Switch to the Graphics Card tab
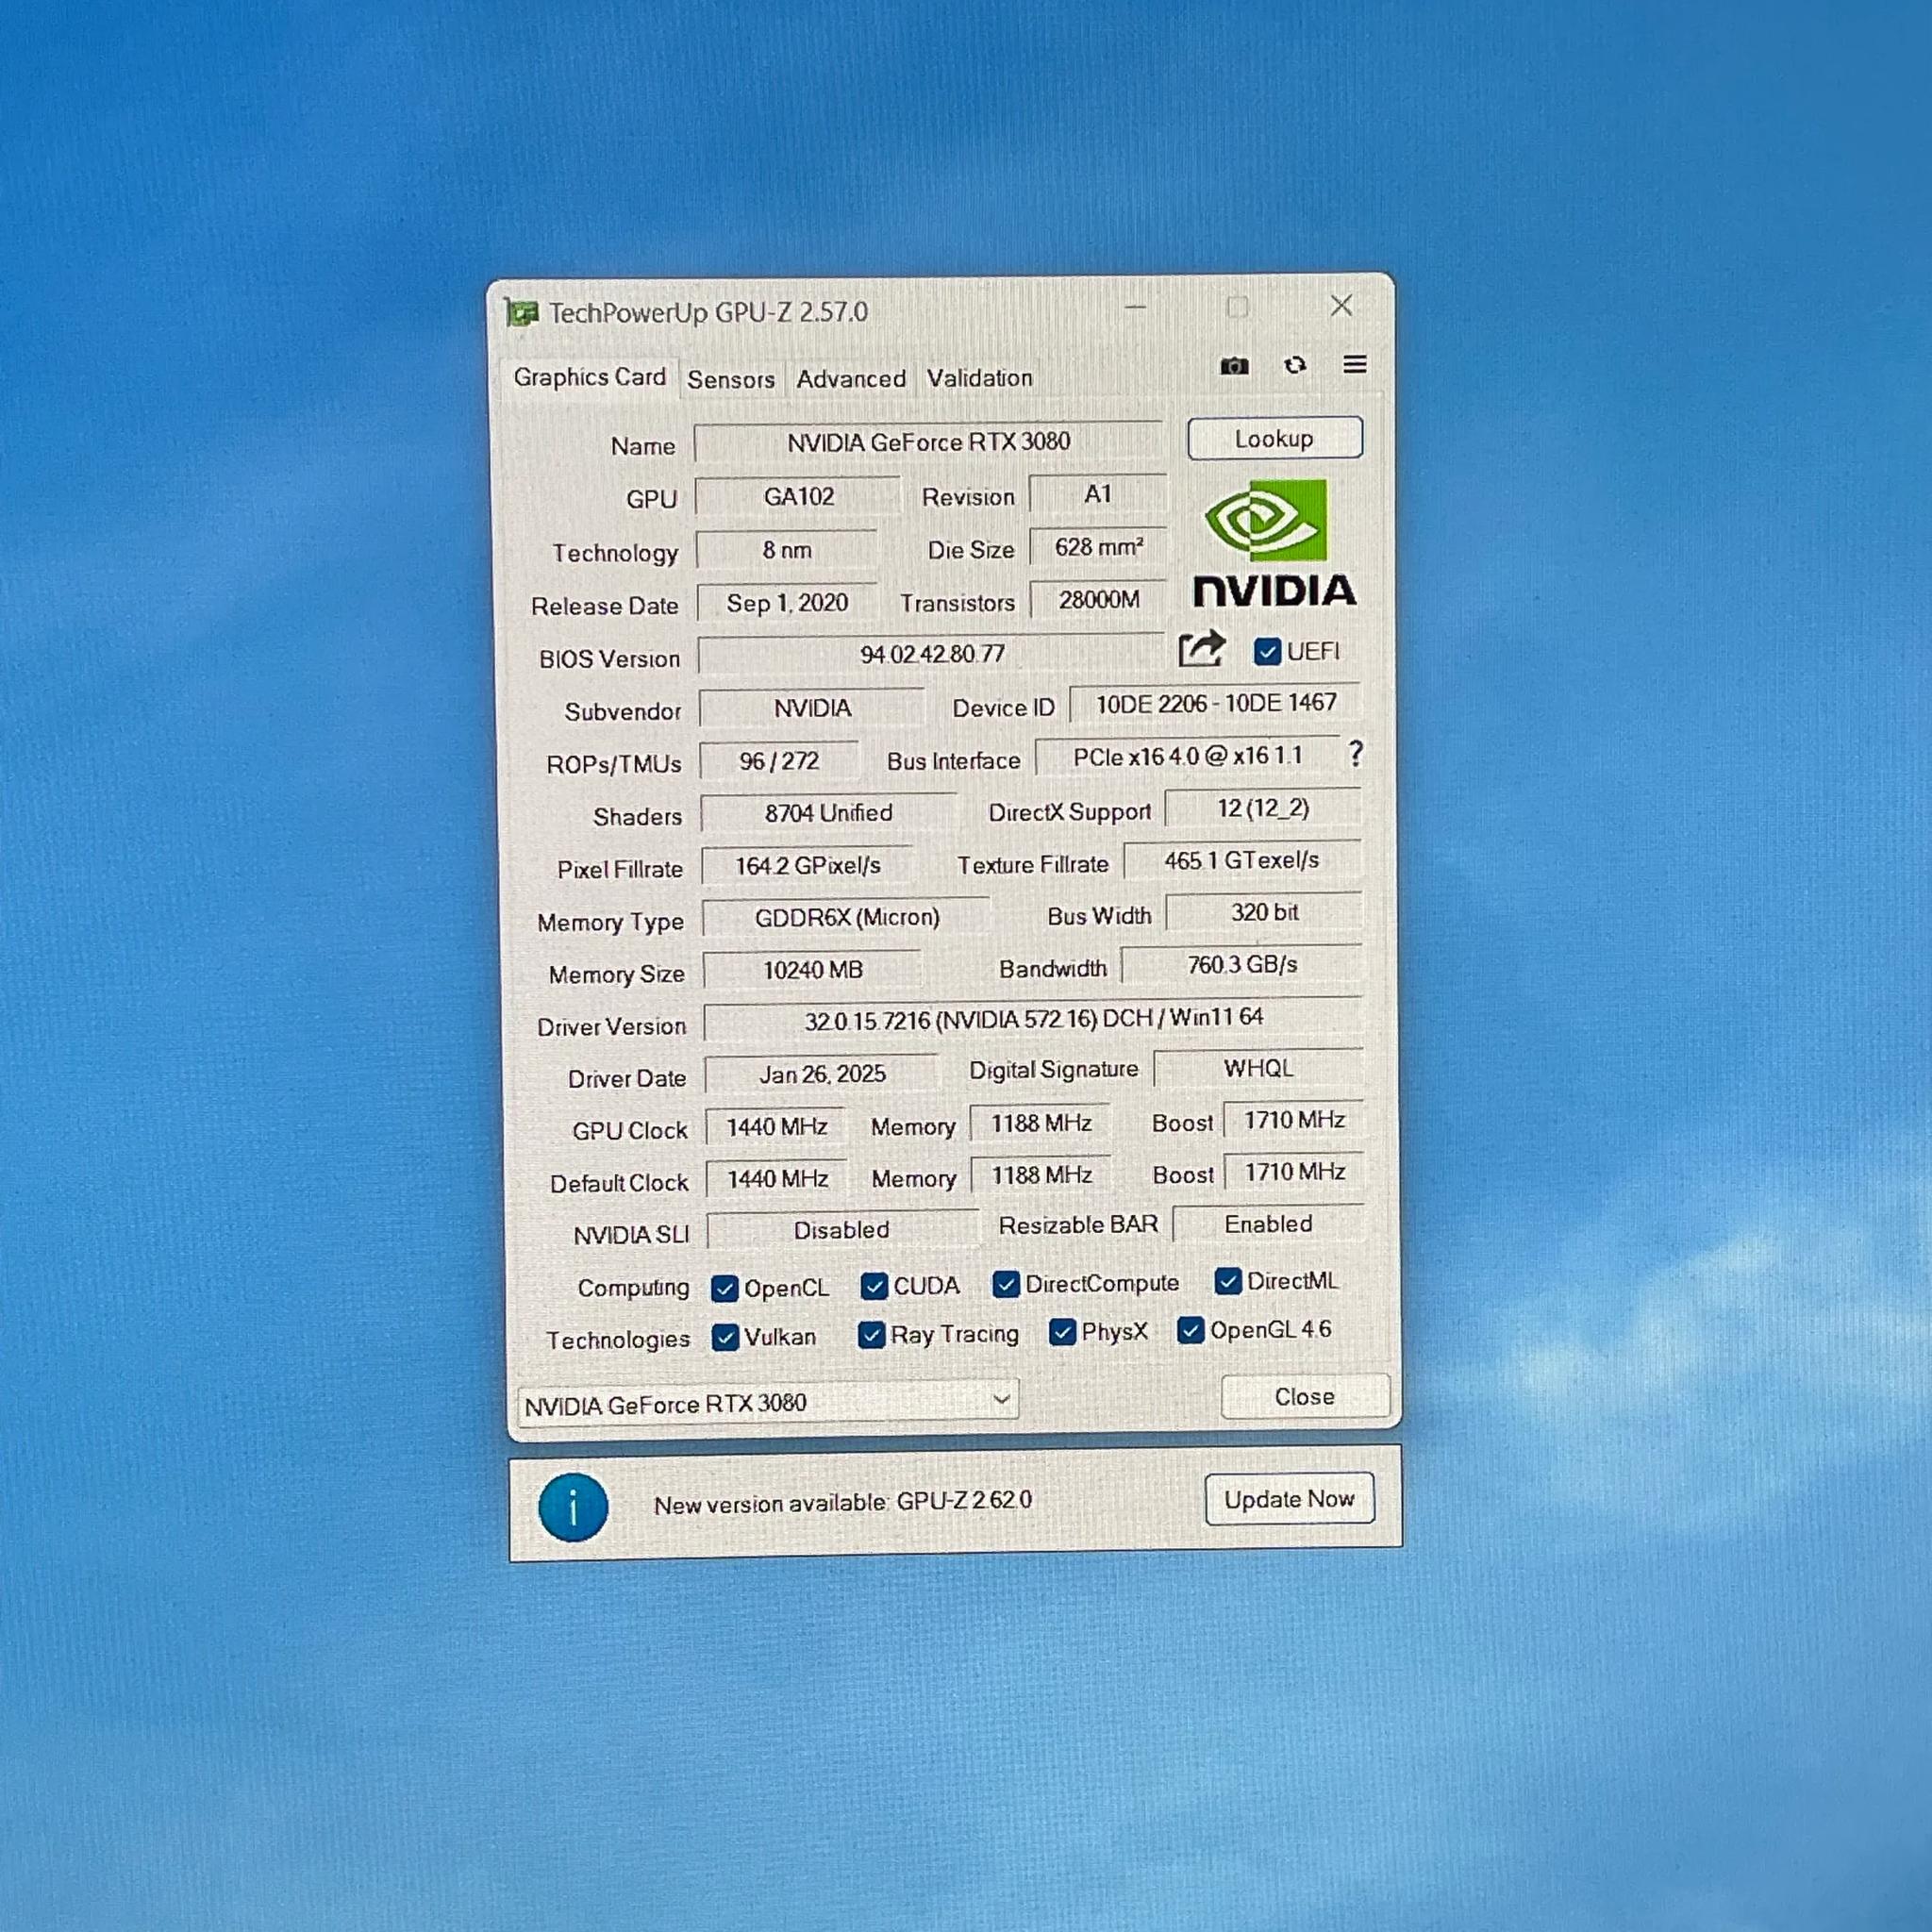 click(590, 377)
